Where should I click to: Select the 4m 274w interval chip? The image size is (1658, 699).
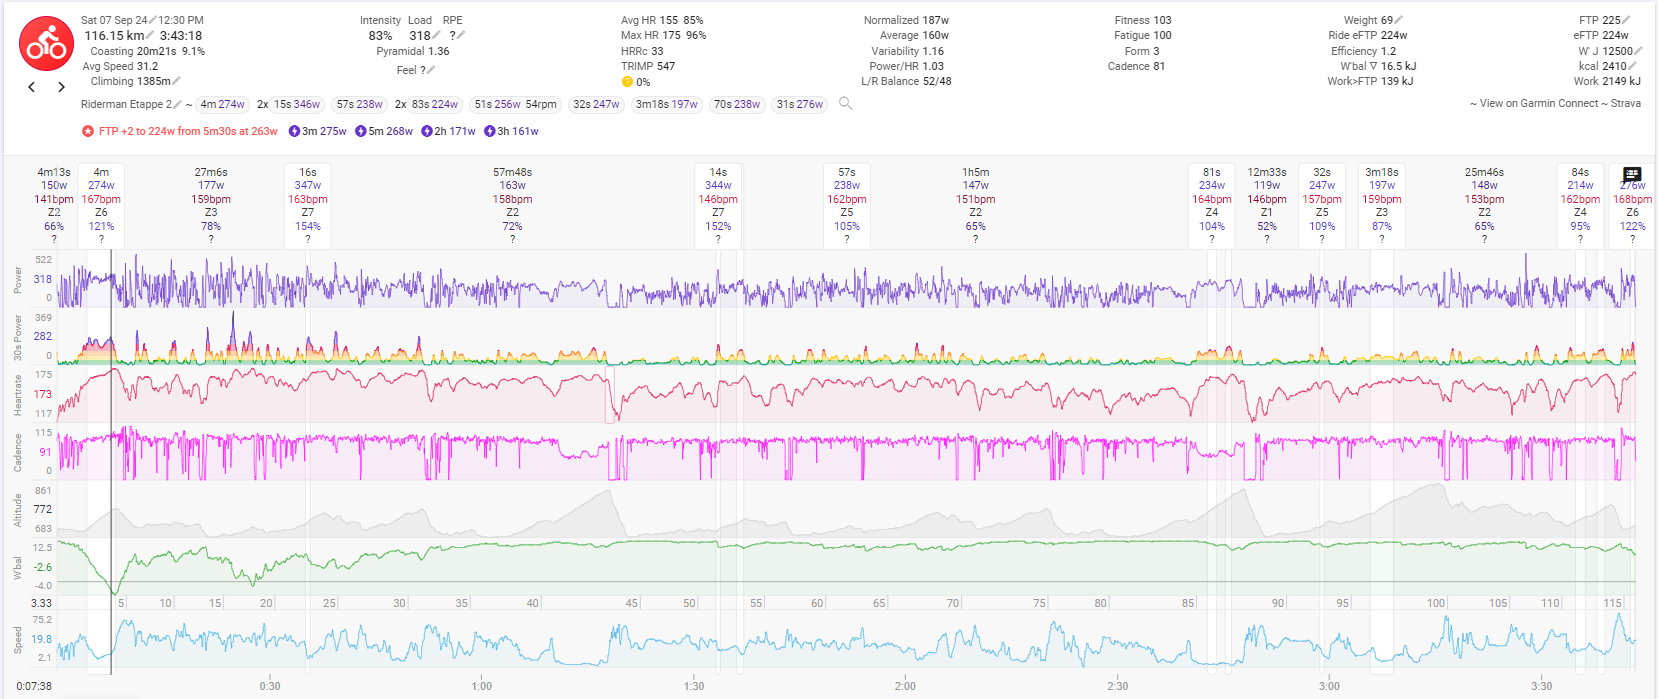(222, 104)
